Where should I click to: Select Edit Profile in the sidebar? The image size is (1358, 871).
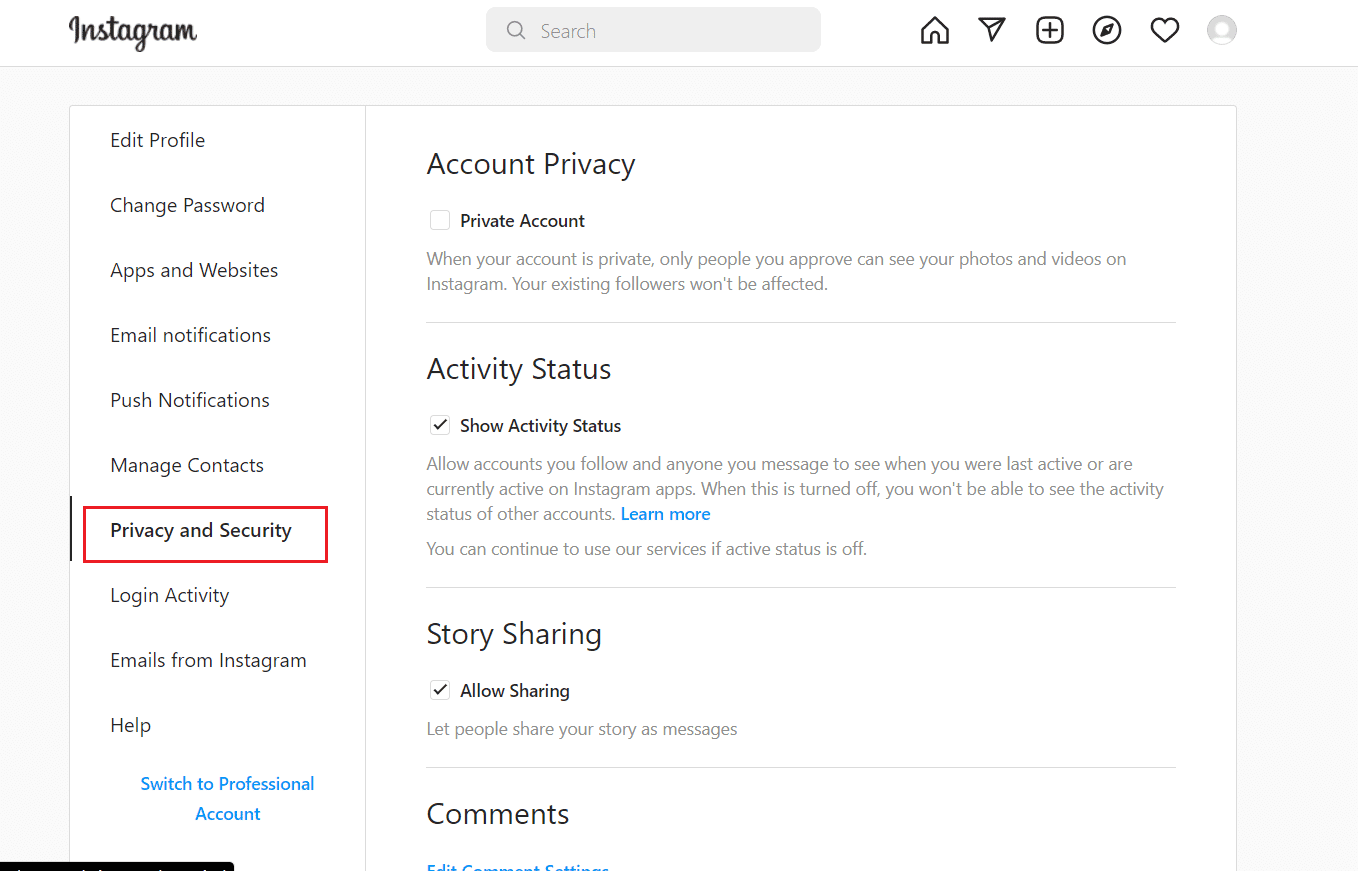[x=157, y=140]
